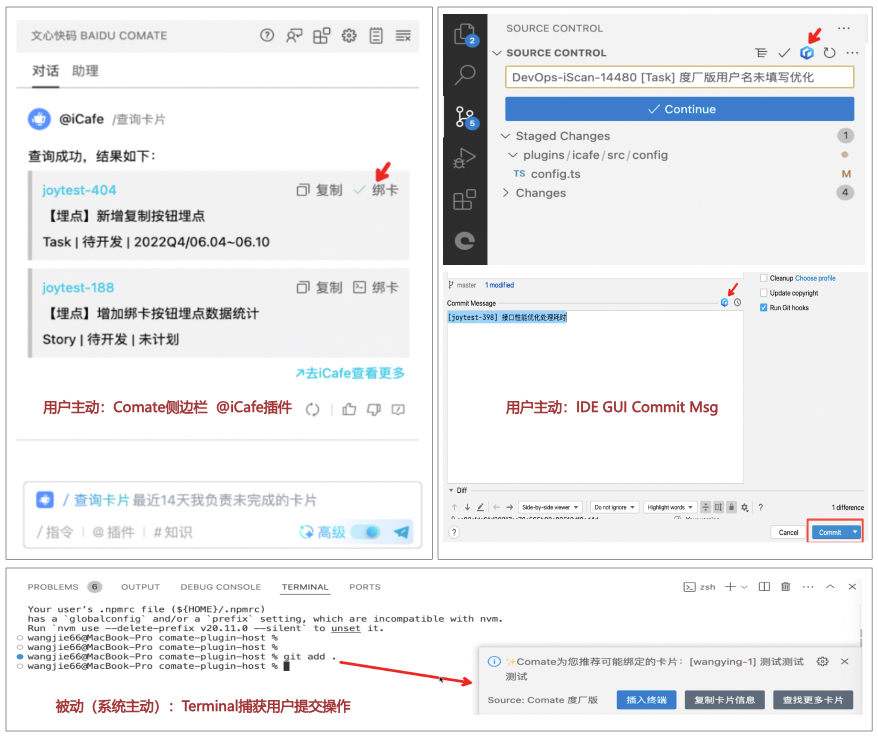The image size is (878, 738).
Task: Open the Highlight words dropdown
Action: pyautogui.click(x=670, y=507)
